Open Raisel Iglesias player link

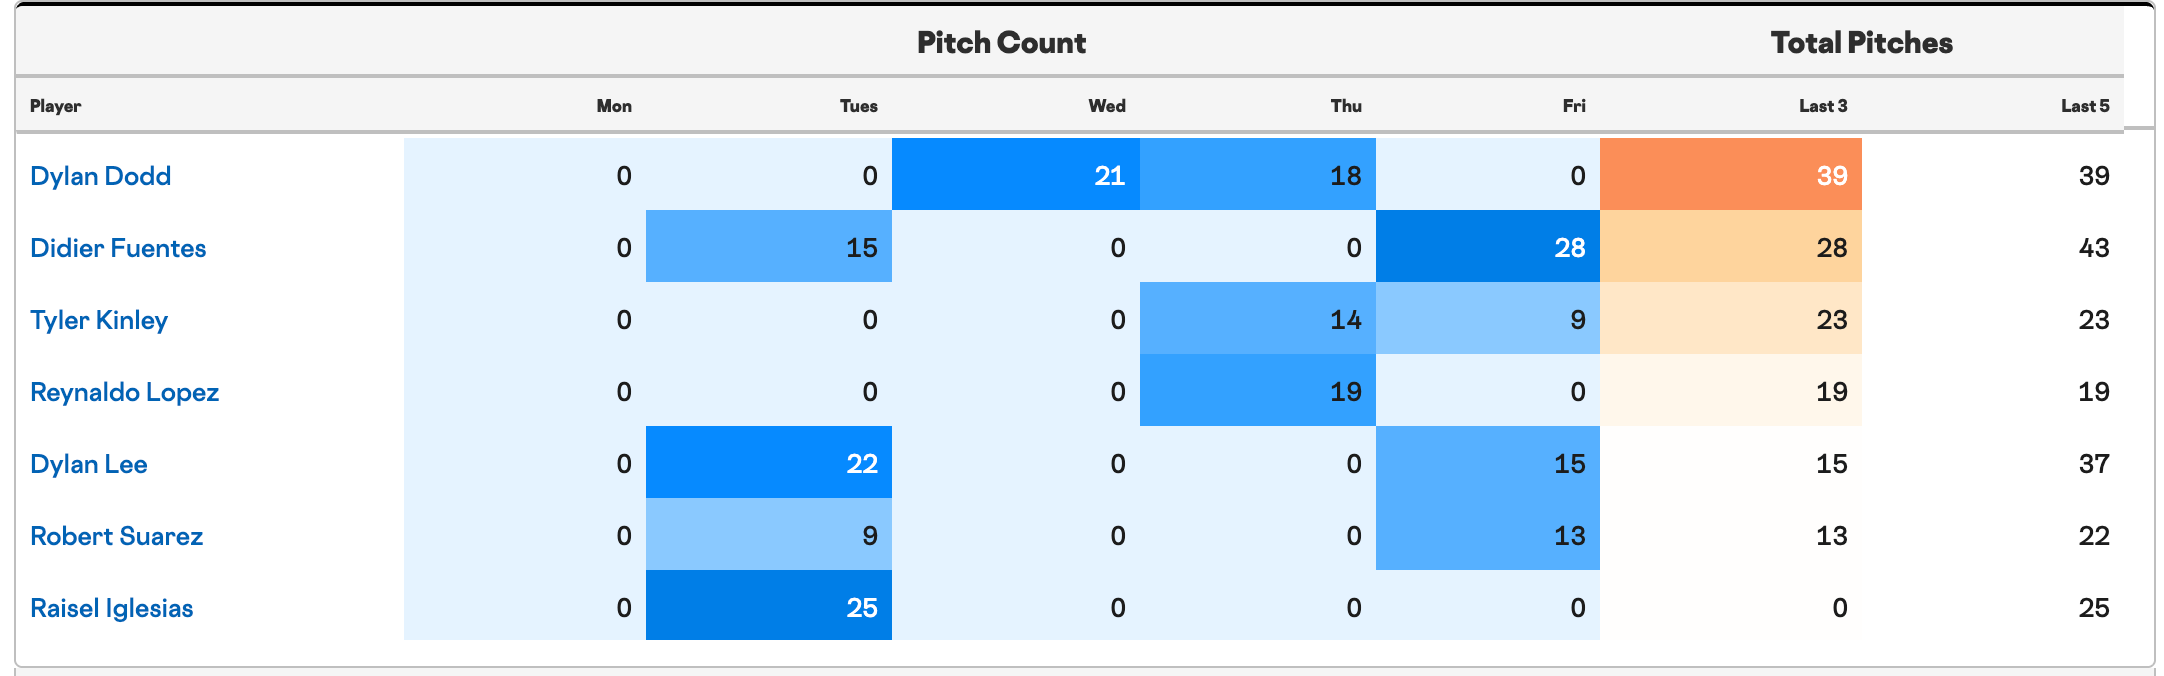pos(112,608)
